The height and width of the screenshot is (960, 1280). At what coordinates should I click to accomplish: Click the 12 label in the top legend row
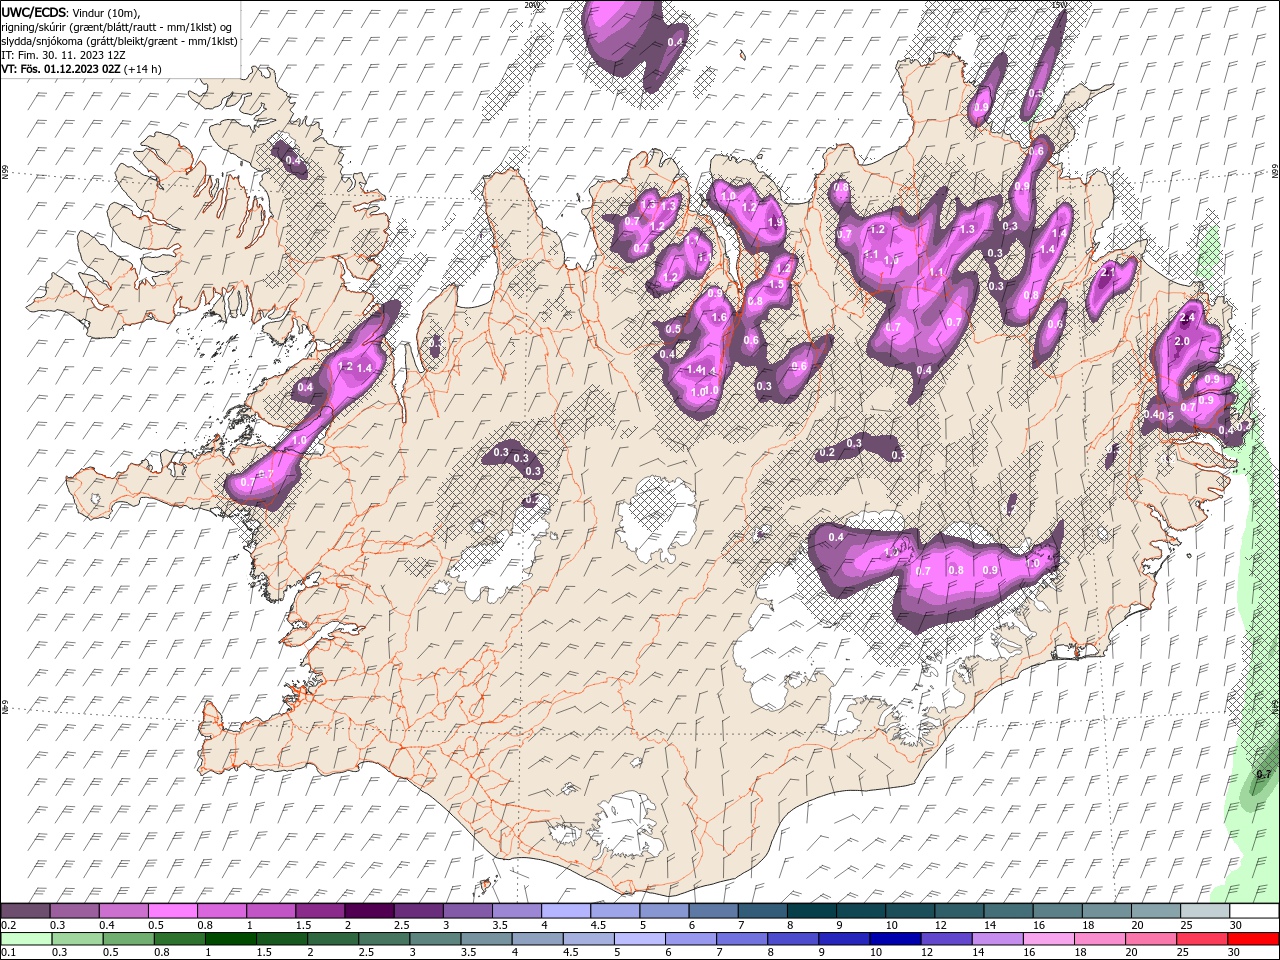940,925
